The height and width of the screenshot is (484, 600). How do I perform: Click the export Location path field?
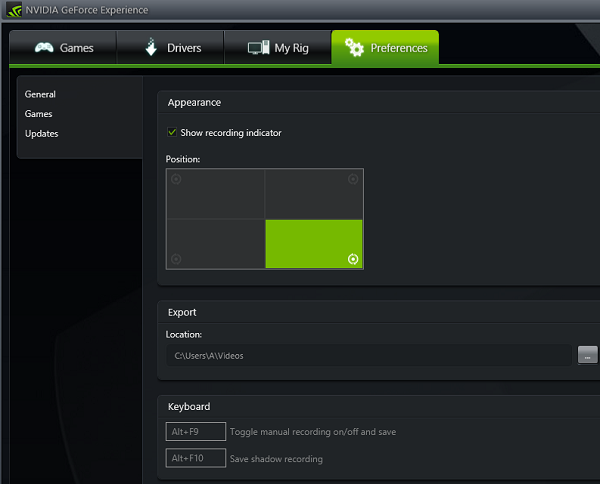[x=368, y=355]
